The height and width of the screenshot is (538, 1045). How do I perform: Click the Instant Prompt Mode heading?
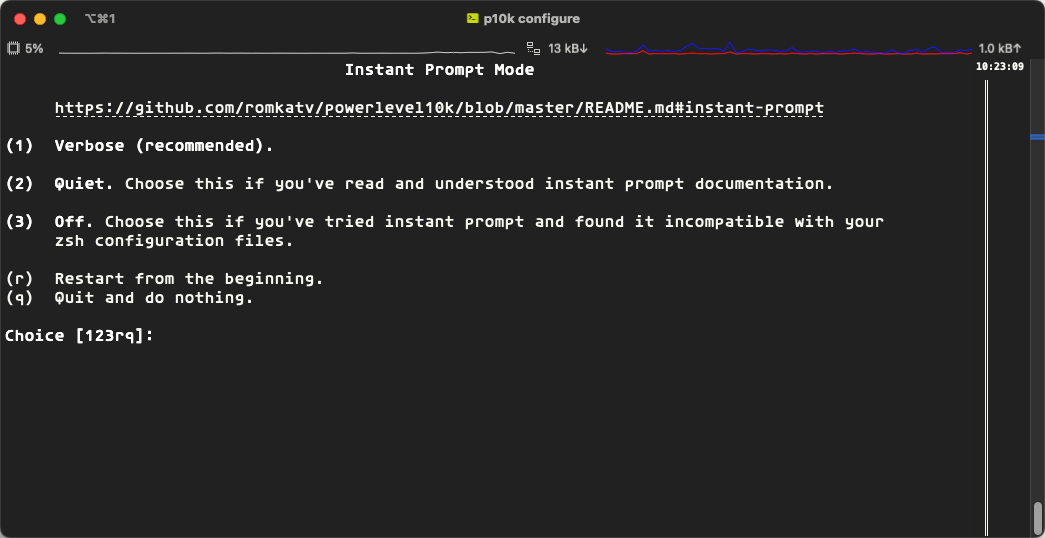point(439,70)
